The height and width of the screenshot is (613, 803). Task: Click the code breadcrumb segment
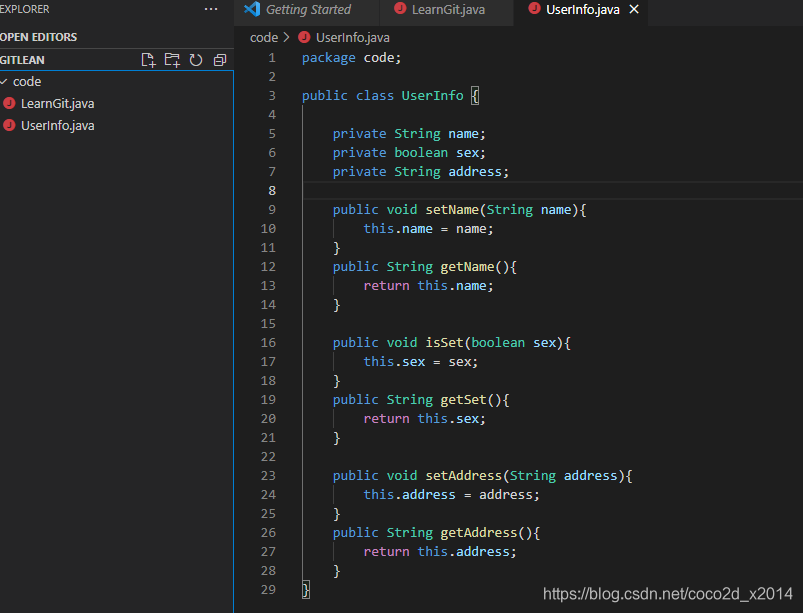[x=264, y=37]
